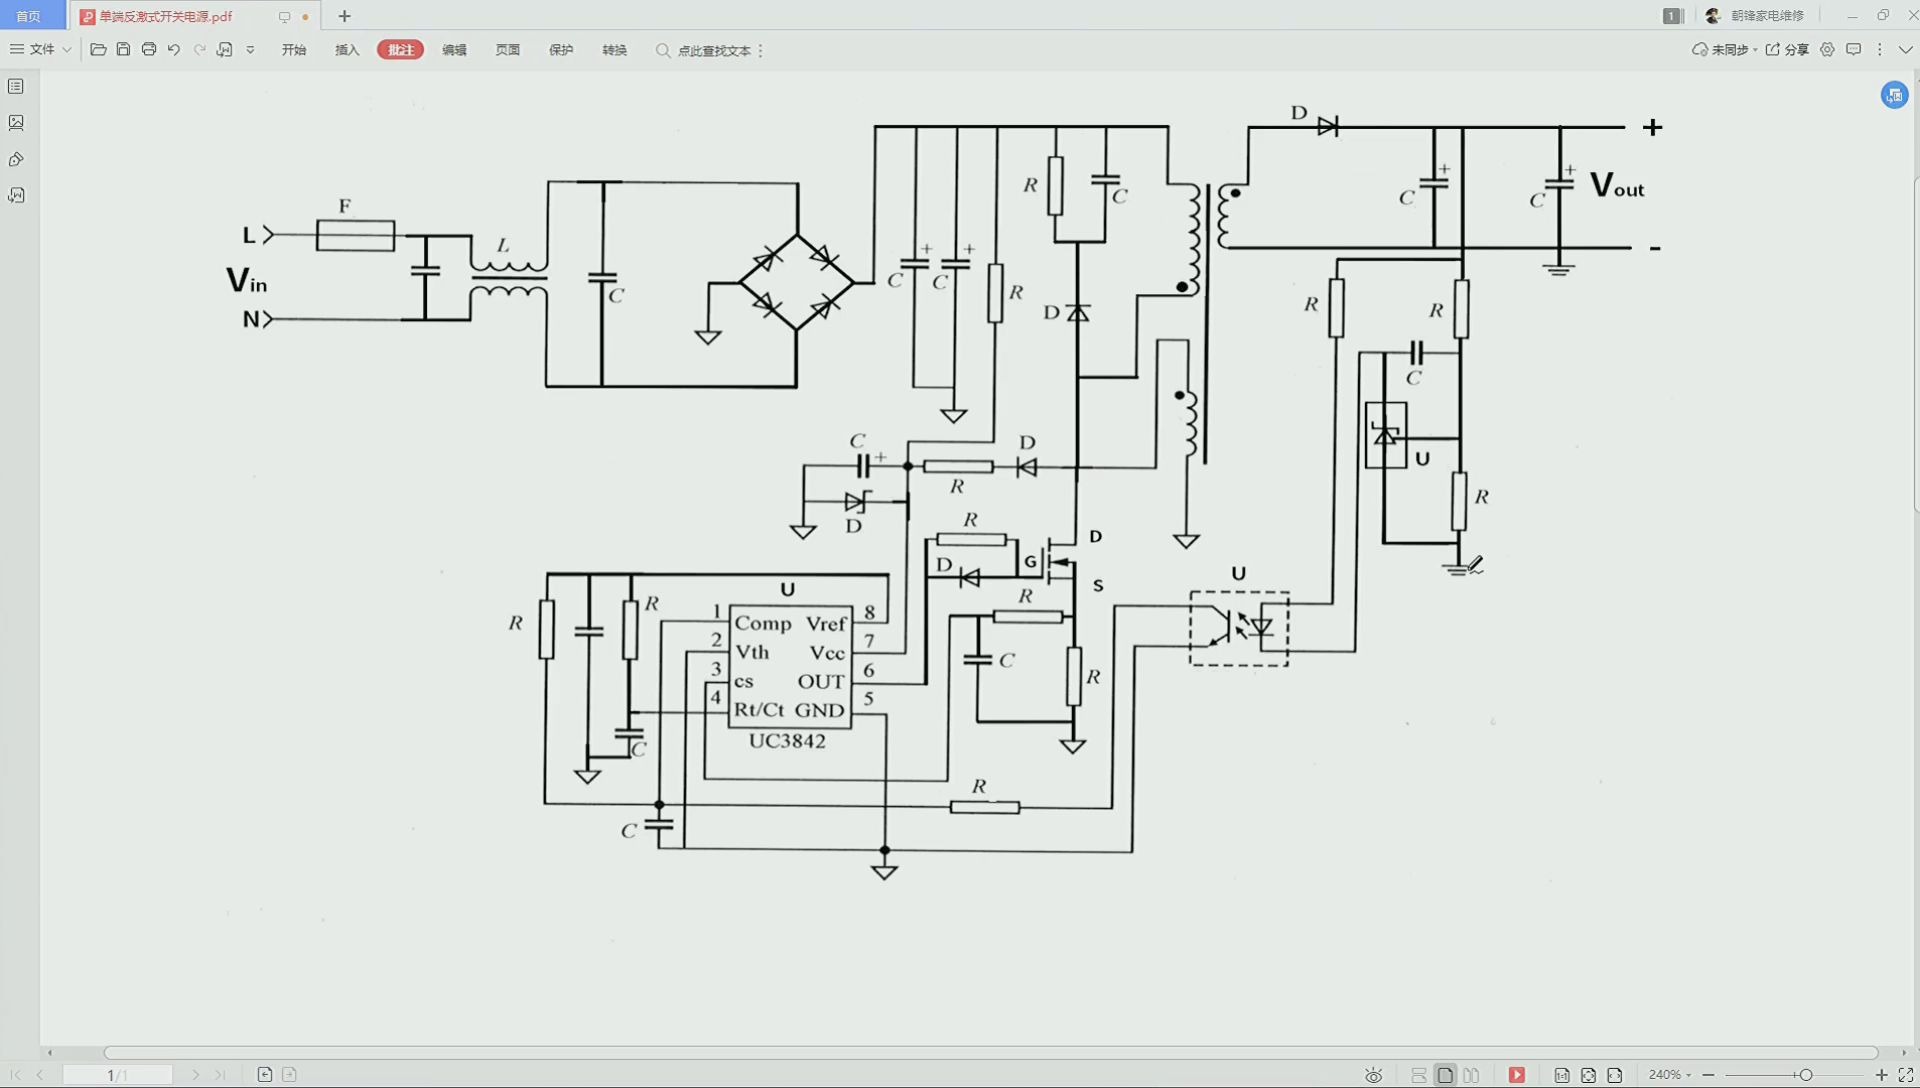Click the blue floating translate button
The height and width of the screenshot is (1088, 1920).
1894,95
